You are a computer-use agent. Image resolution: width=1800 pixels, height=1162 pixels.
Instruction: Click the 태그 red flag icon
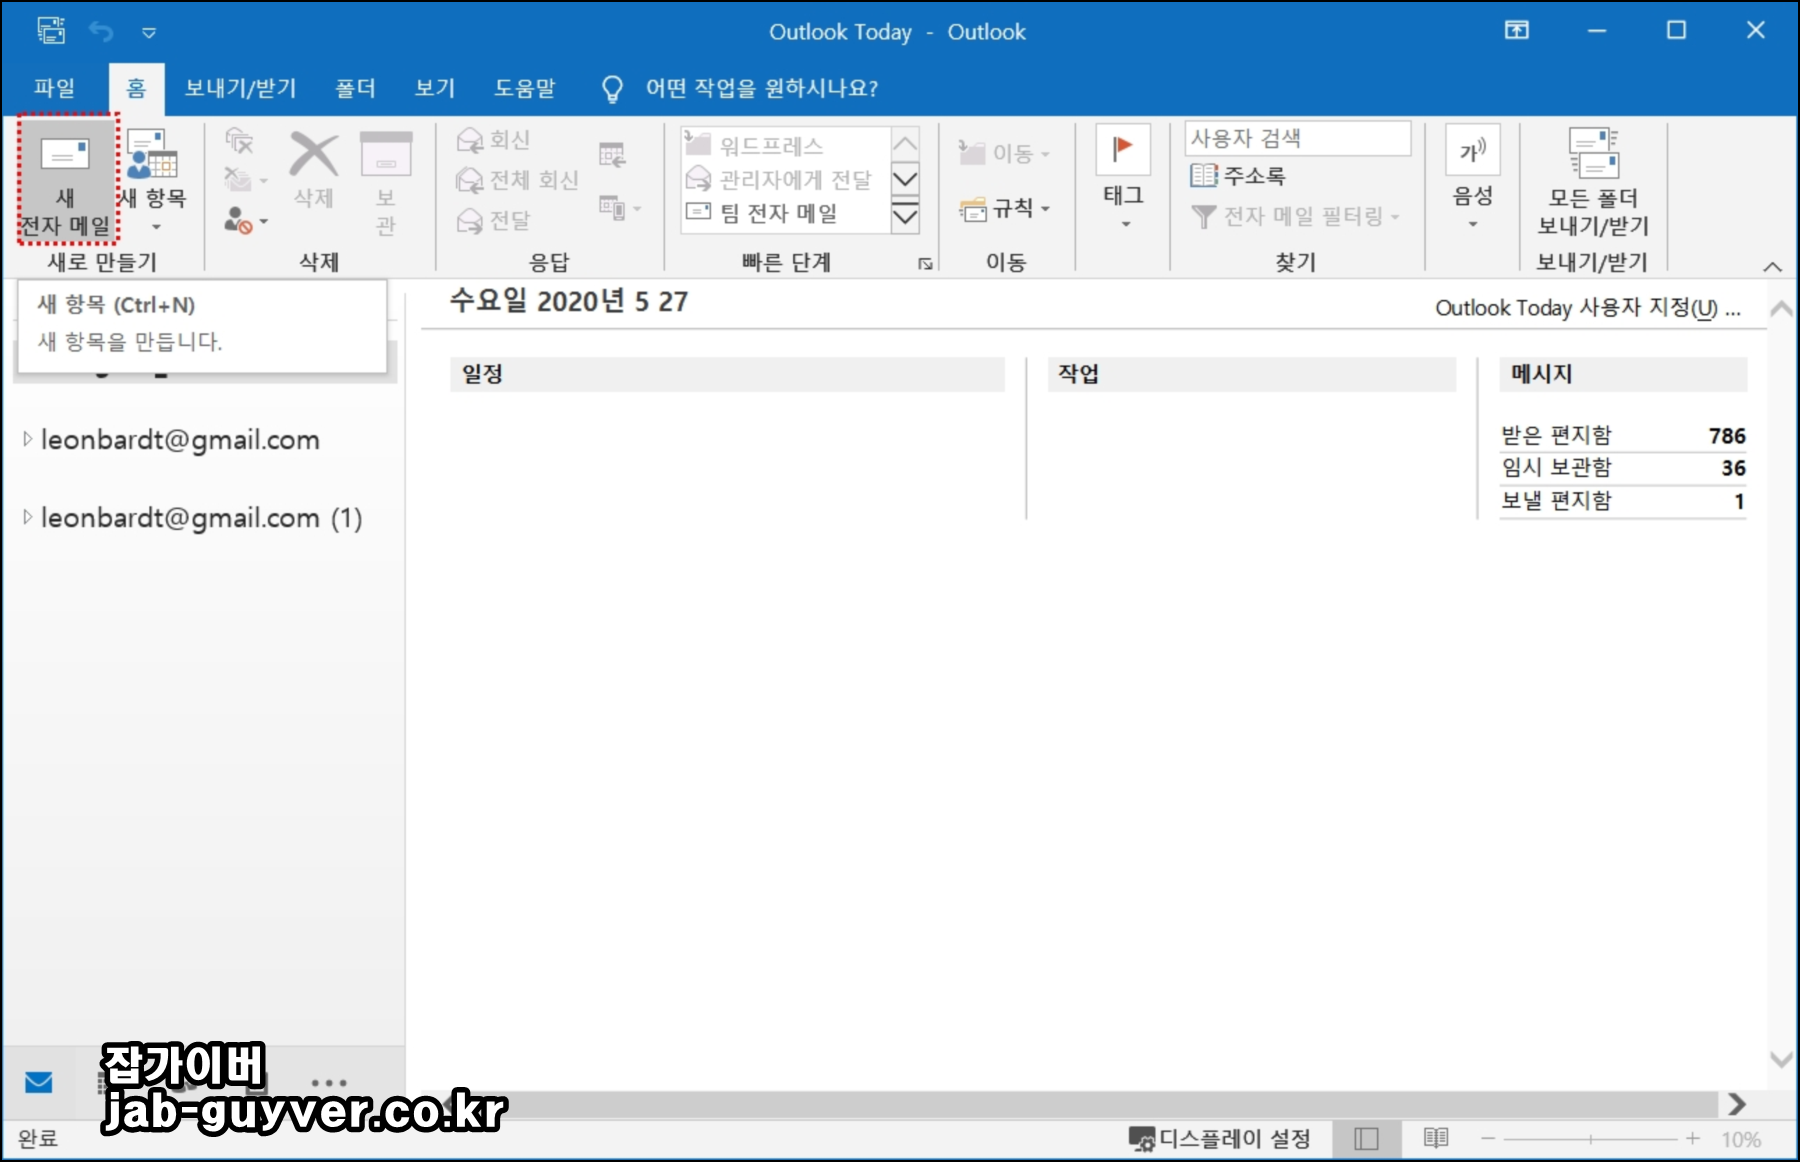(x=1123, y=149)
